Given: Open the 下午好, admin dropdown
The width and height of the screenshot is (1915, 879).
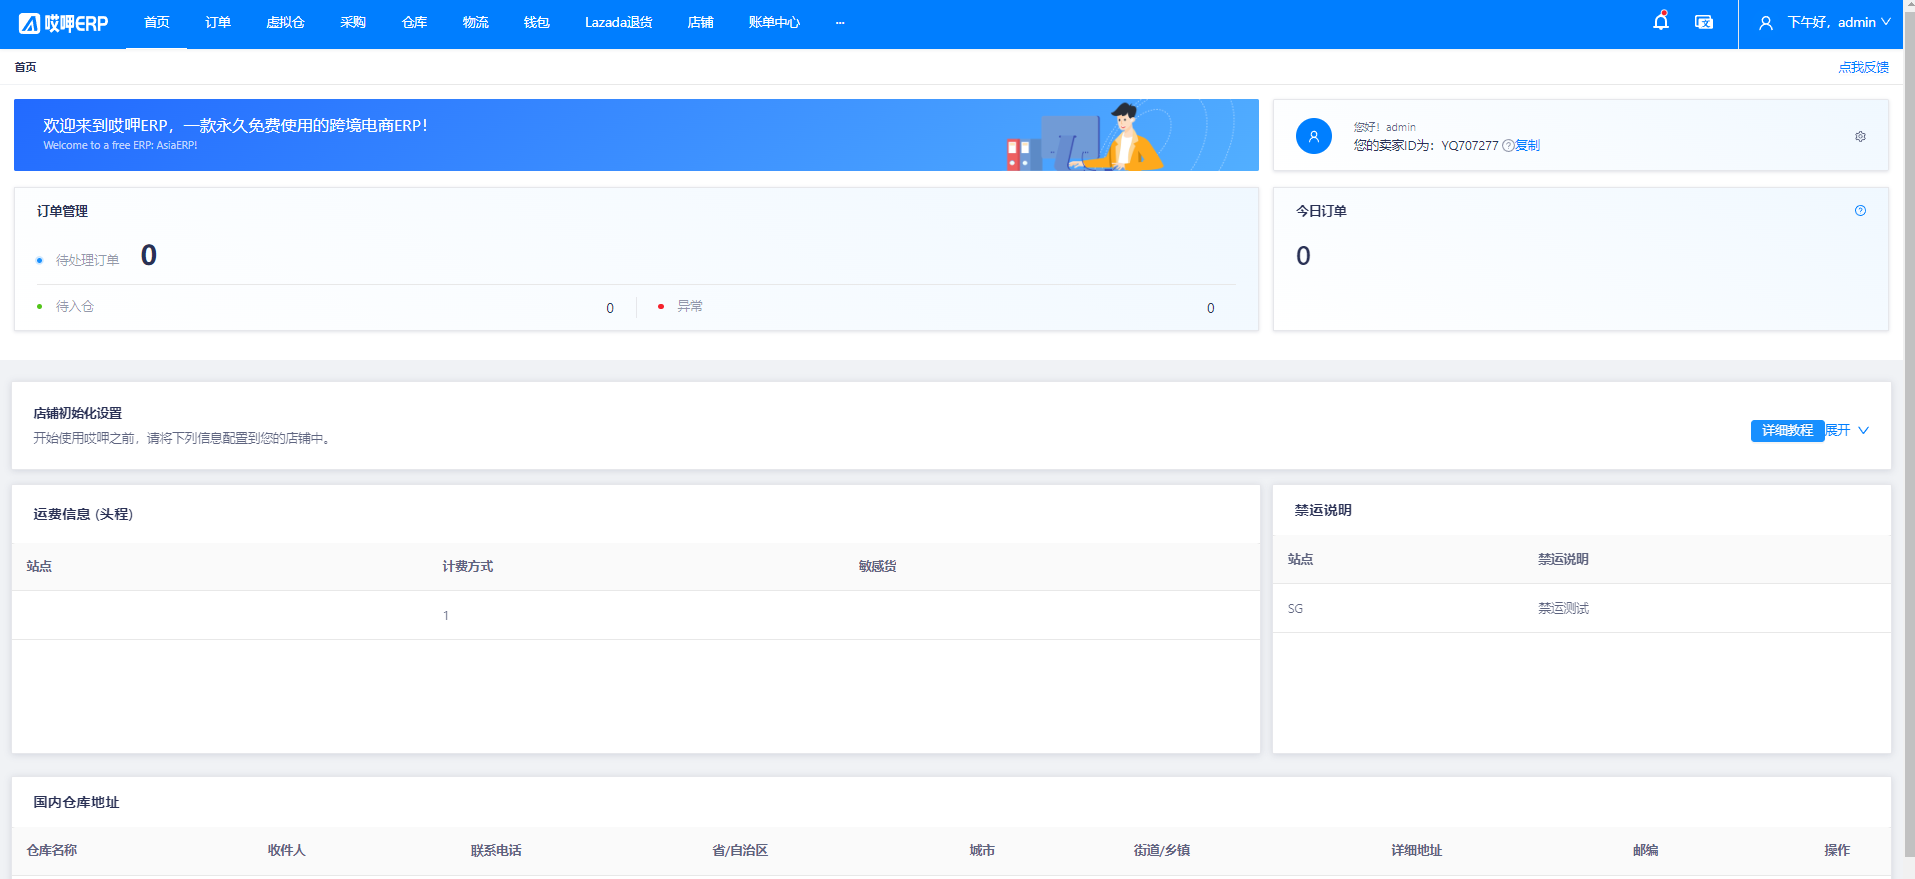Looking at the screenshot, I should click(1838, 23).
